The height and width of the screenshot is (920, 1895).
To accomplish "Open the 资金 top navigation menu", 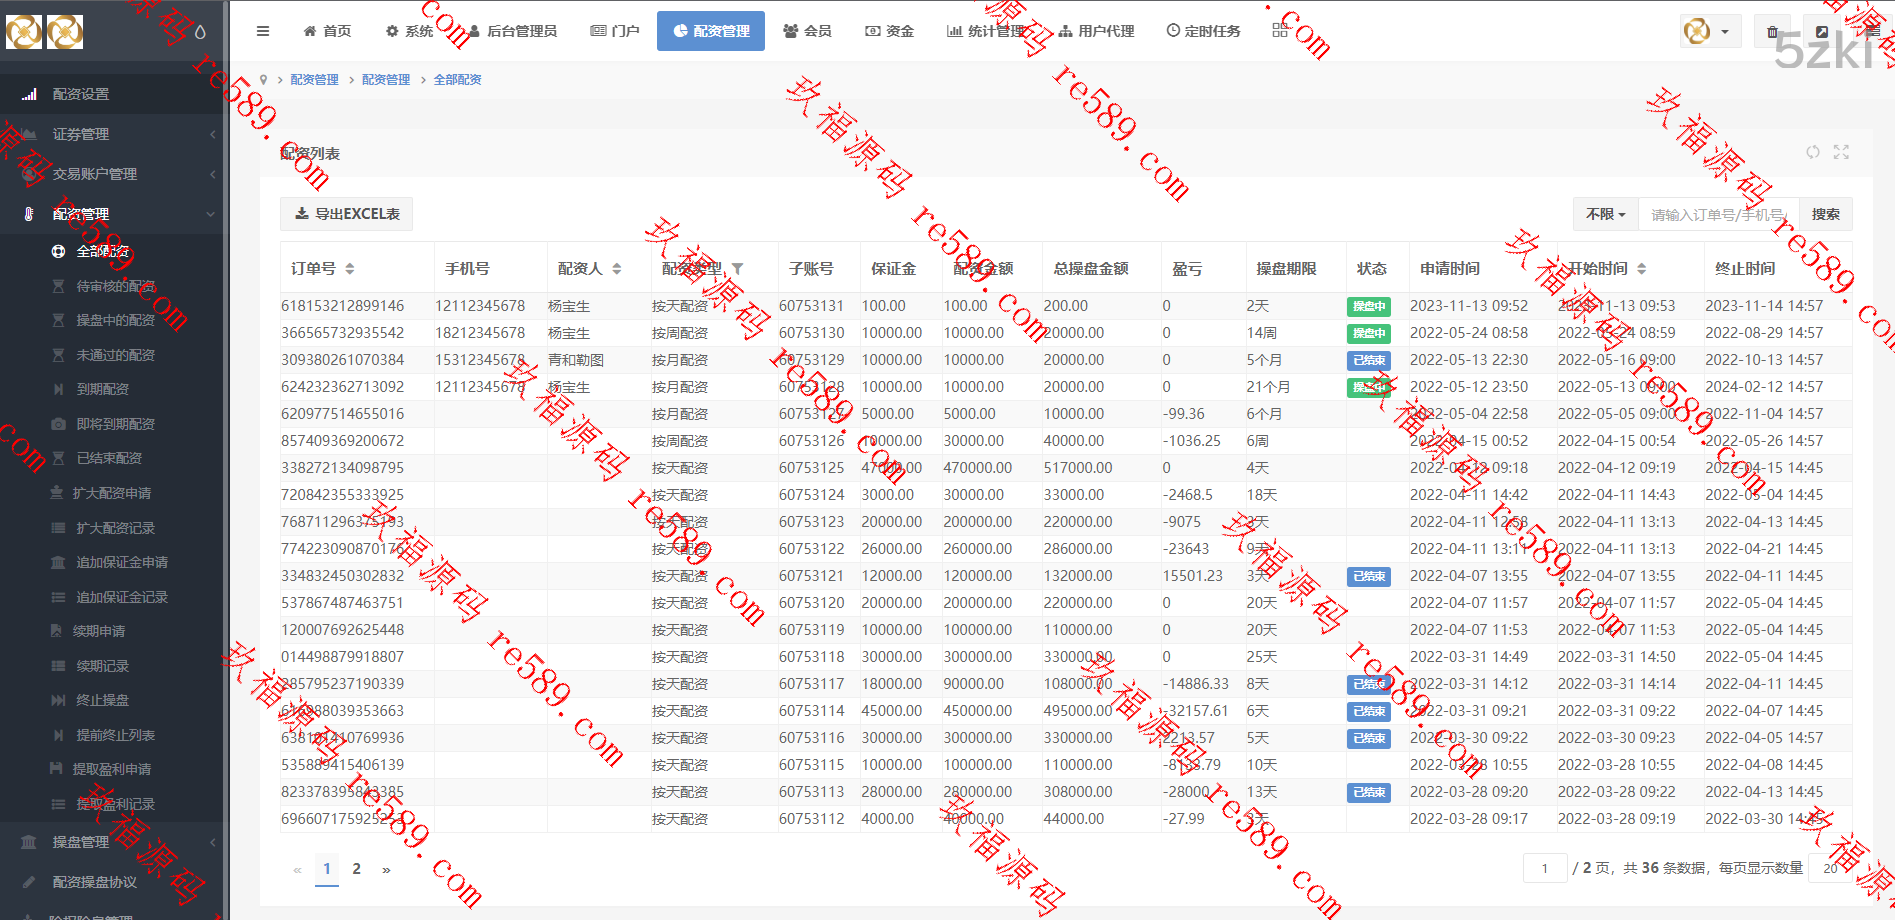I will click(889, 31).
